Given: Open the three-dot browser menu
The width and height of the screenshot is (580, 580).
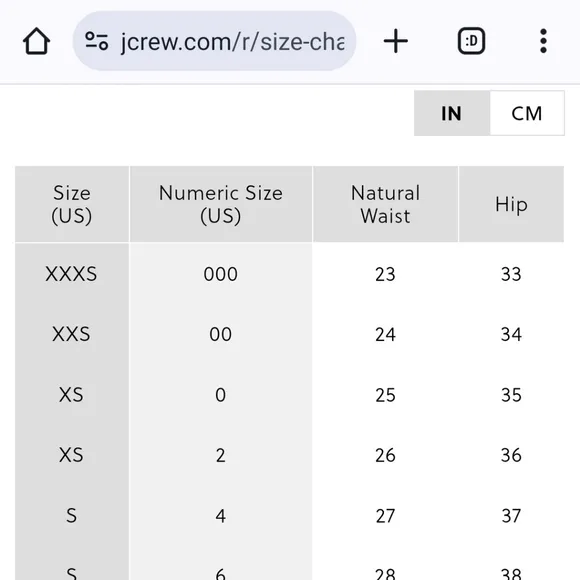Looking at the screenshot, I should (543, 41).
